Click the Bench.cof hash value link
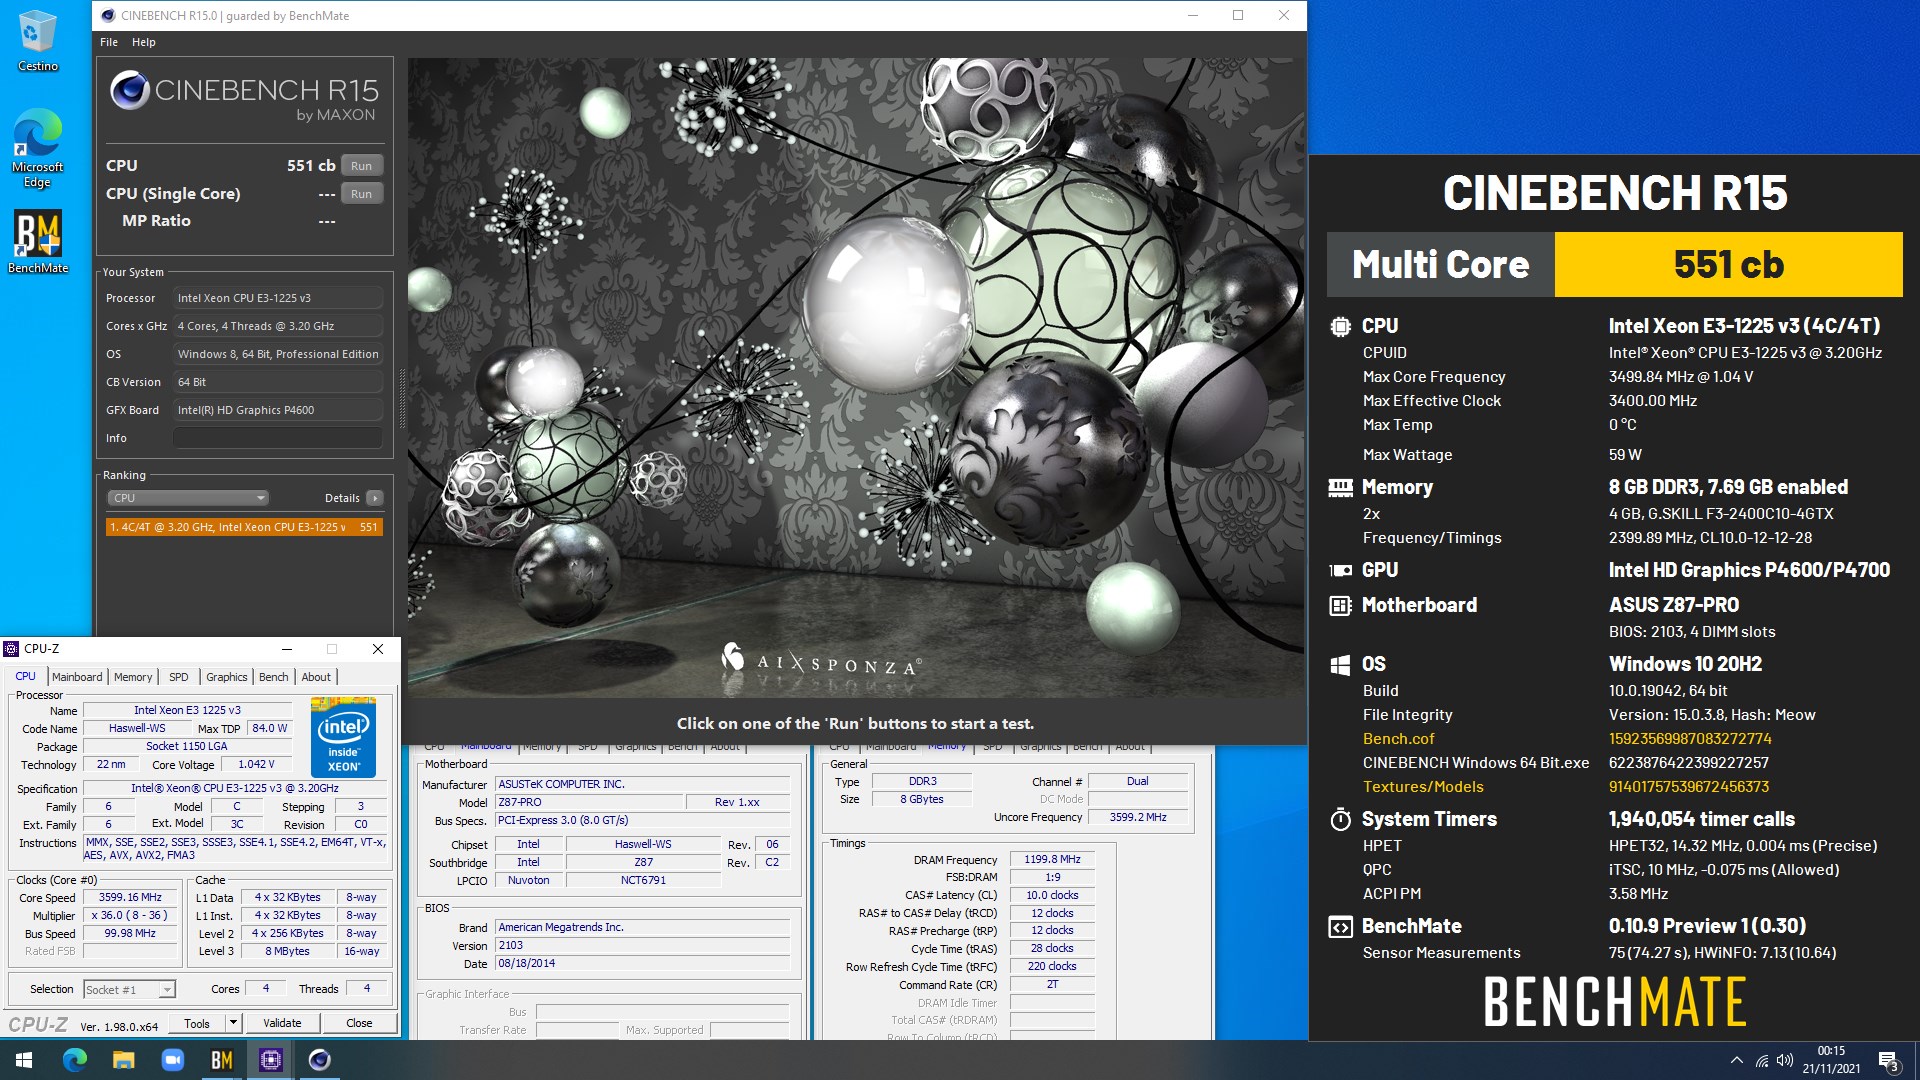Image resolution: width=1920 pixels, height=1080 pixels. point(1689,739)
